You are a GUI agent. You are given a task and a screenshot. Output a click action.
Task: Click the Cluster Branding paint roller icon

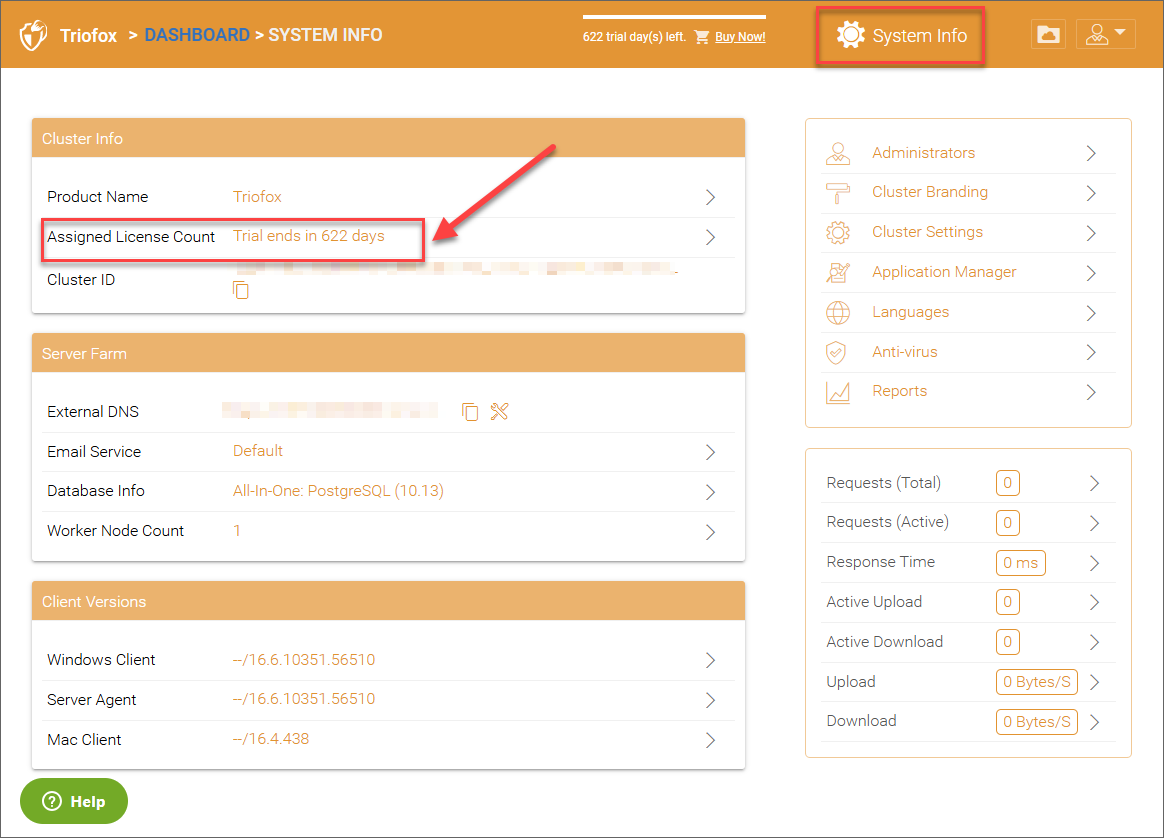tap(838, 193)
